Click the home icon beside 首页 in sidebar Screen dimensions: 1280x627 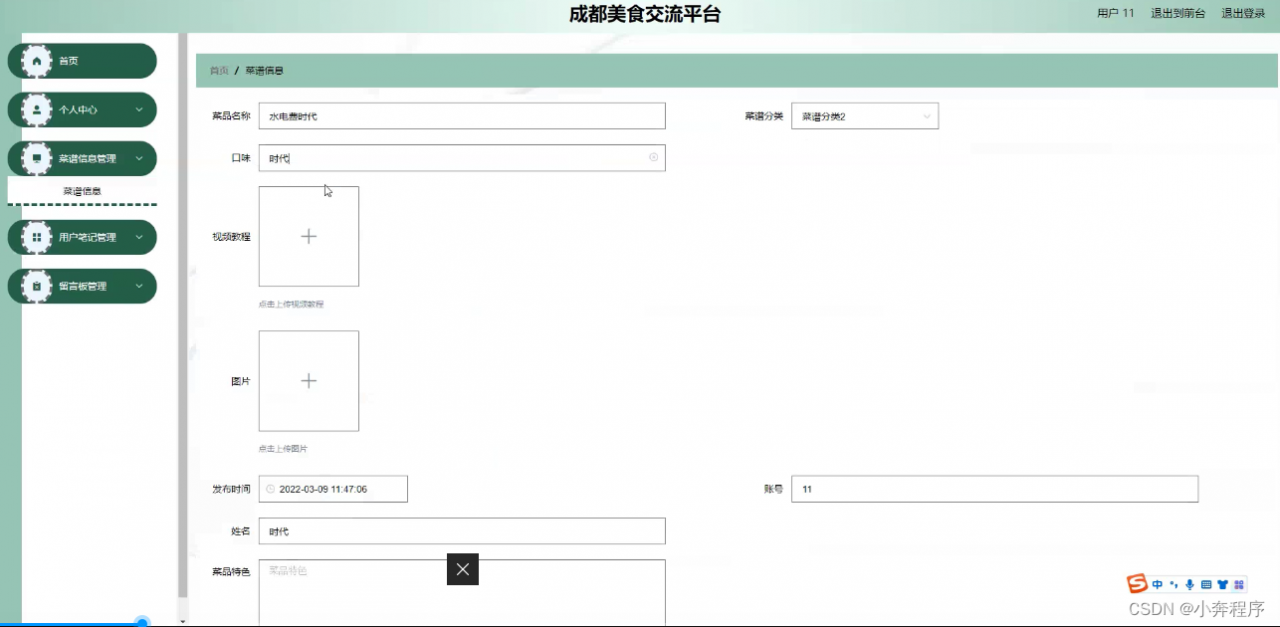[38, 60]
